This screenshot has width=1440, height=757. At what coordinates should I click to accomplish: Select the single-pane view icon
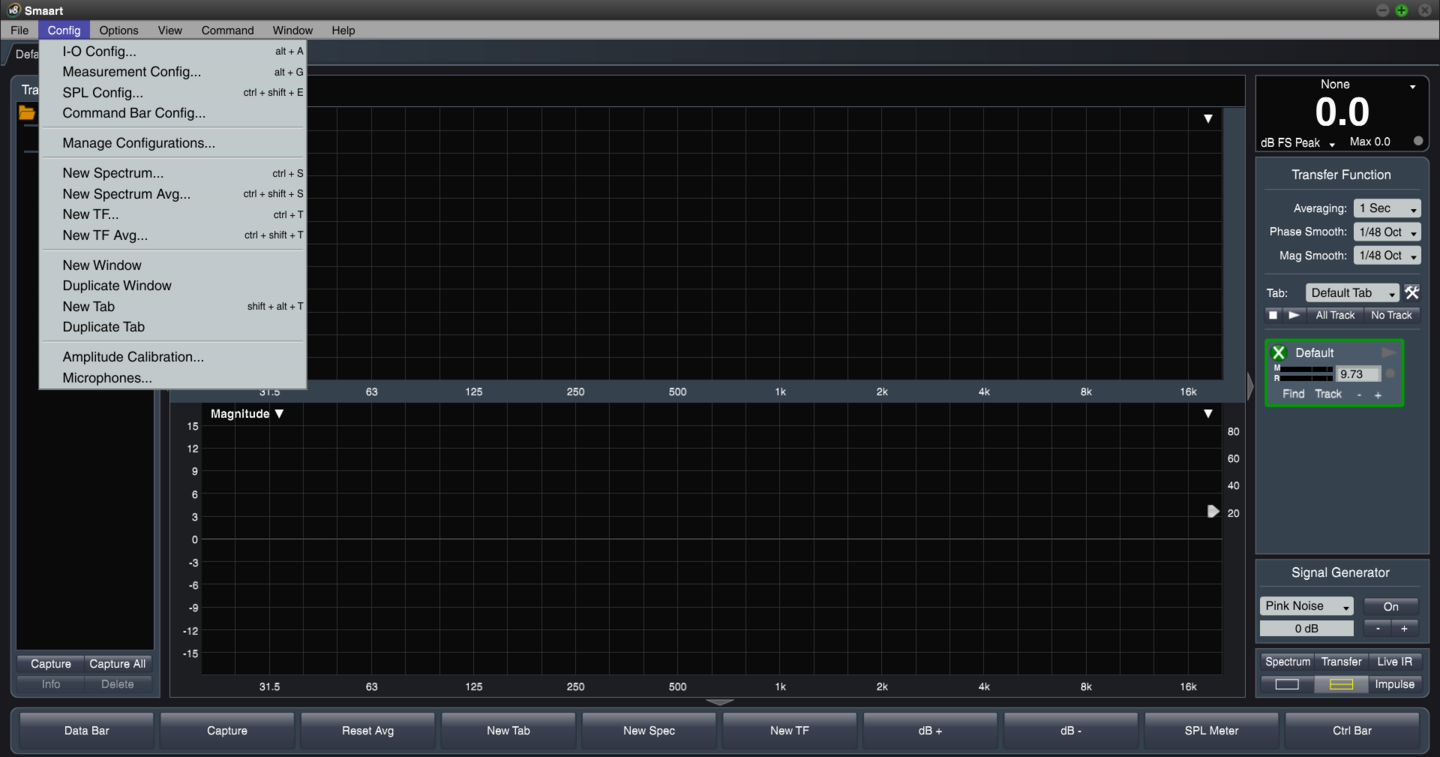[x=1287, y=684]
